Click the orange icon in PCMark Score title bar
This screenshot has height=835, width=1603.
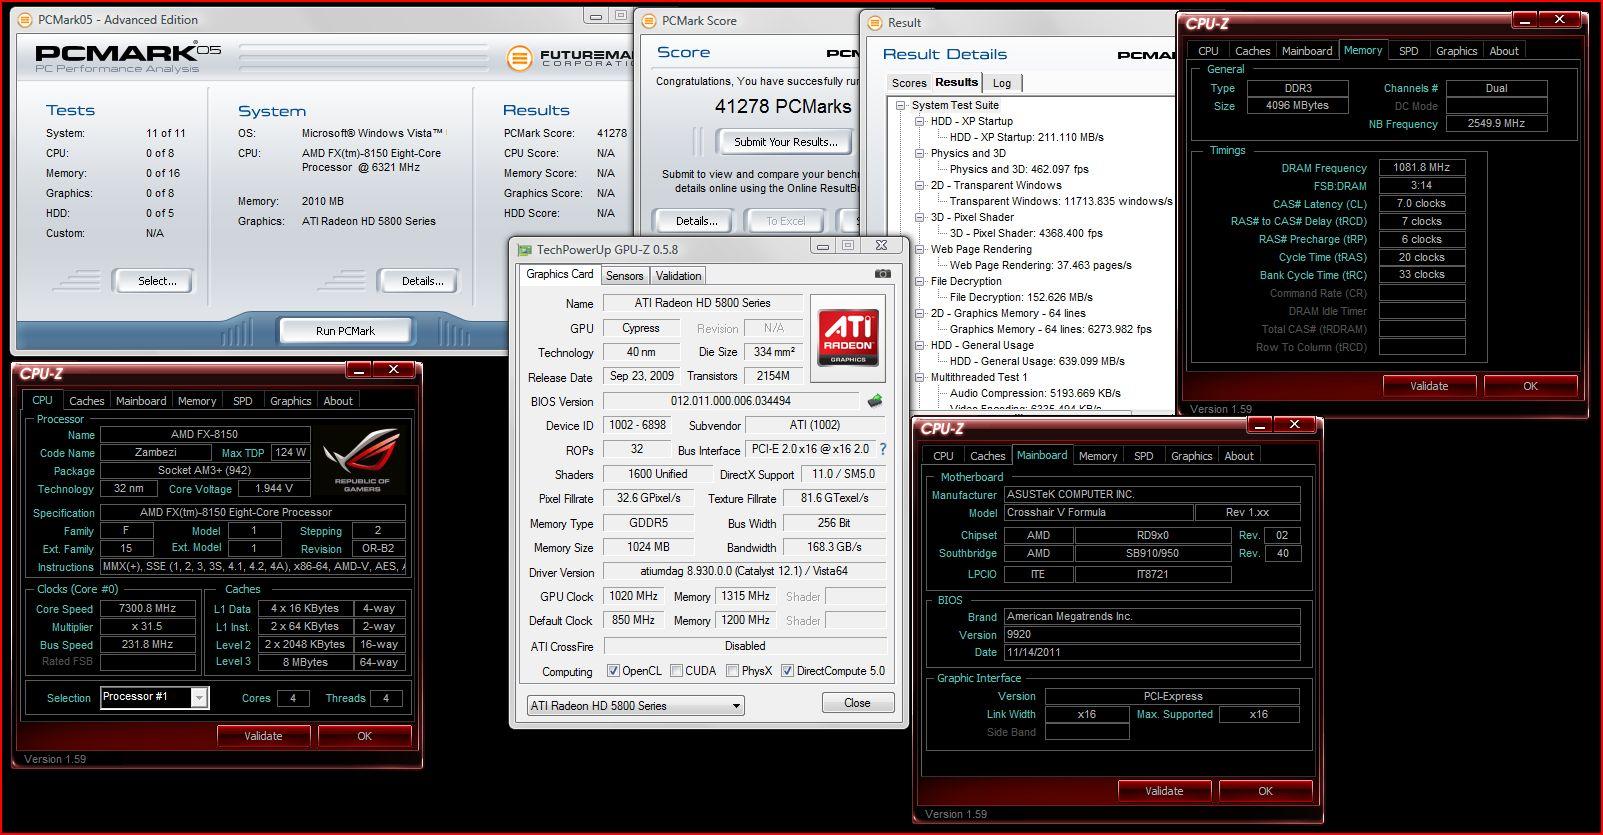coord(648,20)
